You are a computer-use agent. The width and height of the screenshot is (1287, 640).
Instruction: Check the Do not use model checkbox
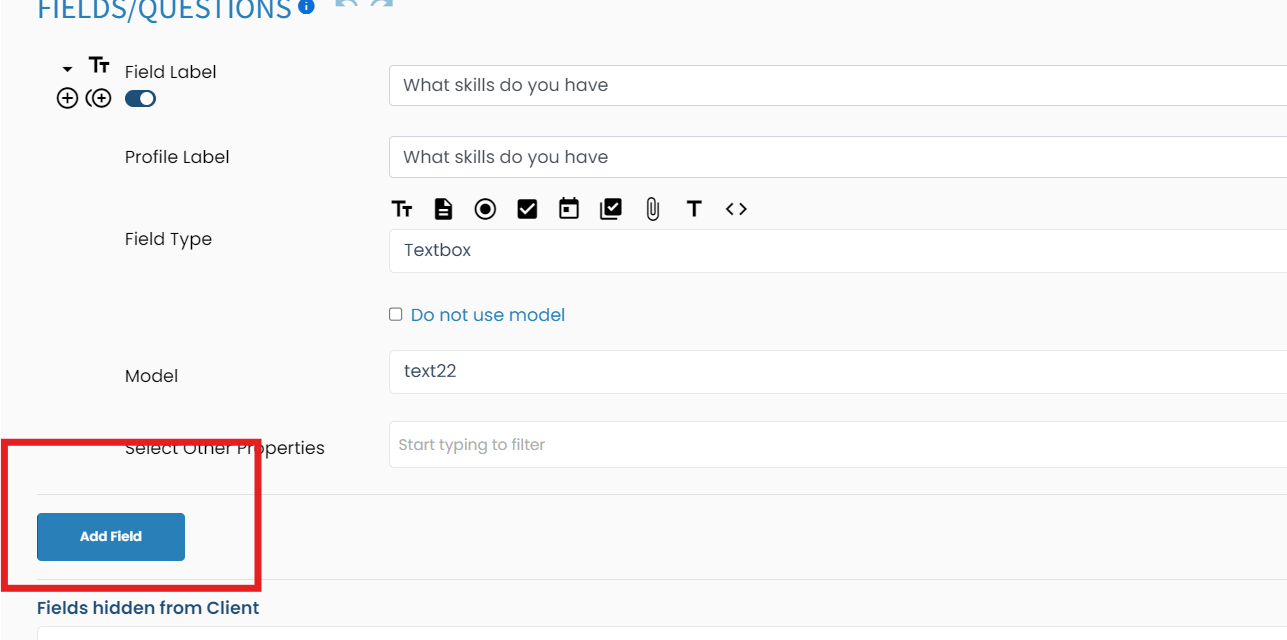[396, 315]
